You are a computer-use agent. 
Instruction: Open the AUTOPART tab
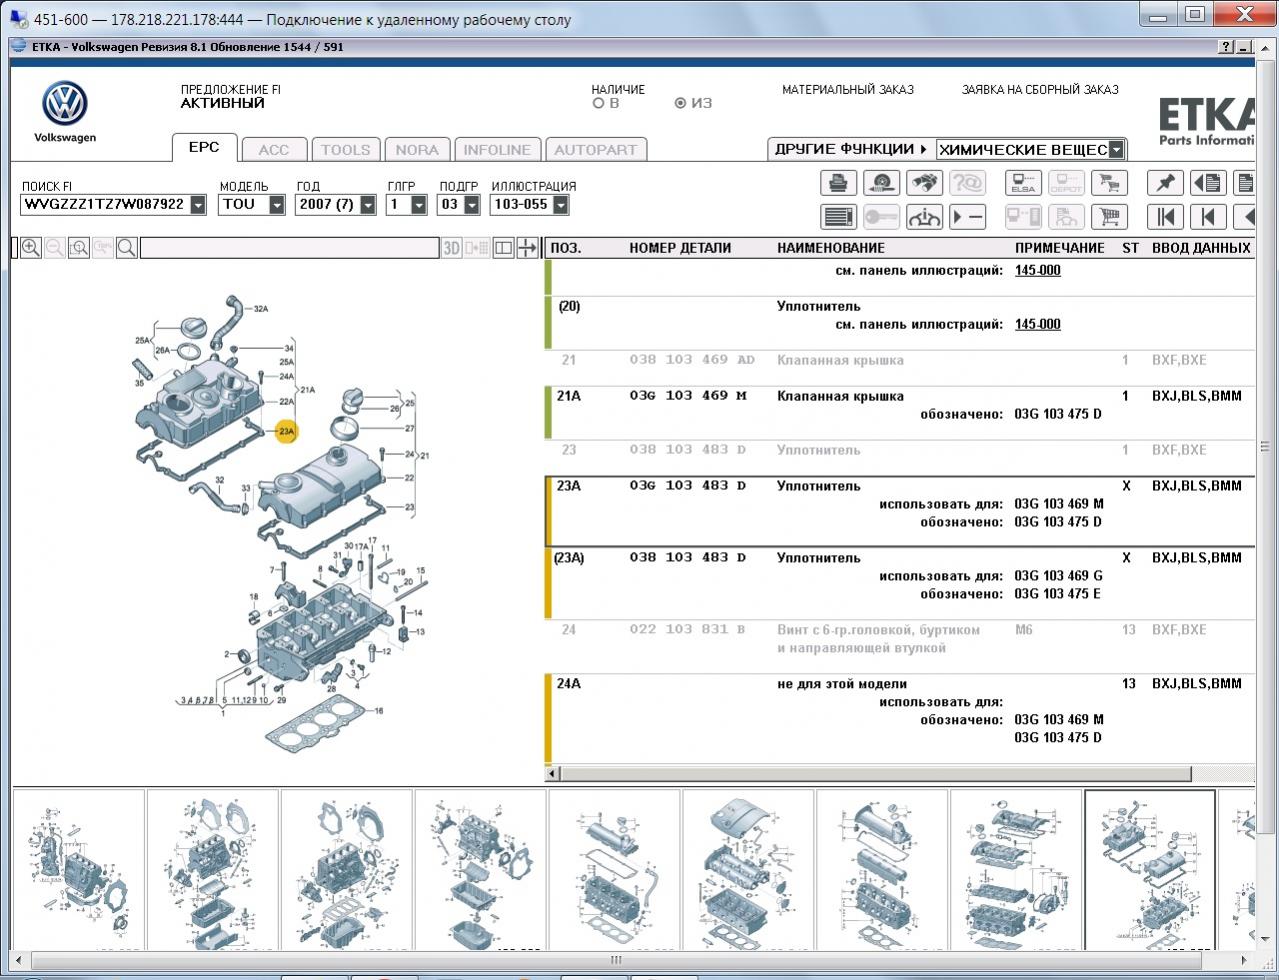596,150
